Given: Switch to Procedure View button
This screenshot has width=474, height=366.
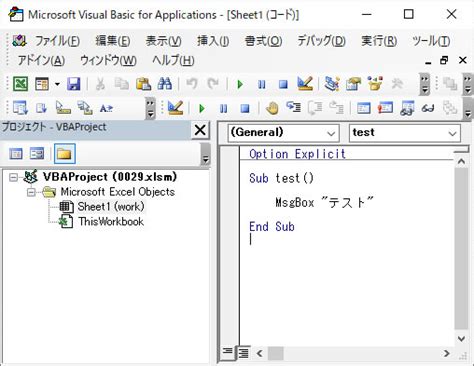Looking at the screenshot, I should (x=228, y=352).
